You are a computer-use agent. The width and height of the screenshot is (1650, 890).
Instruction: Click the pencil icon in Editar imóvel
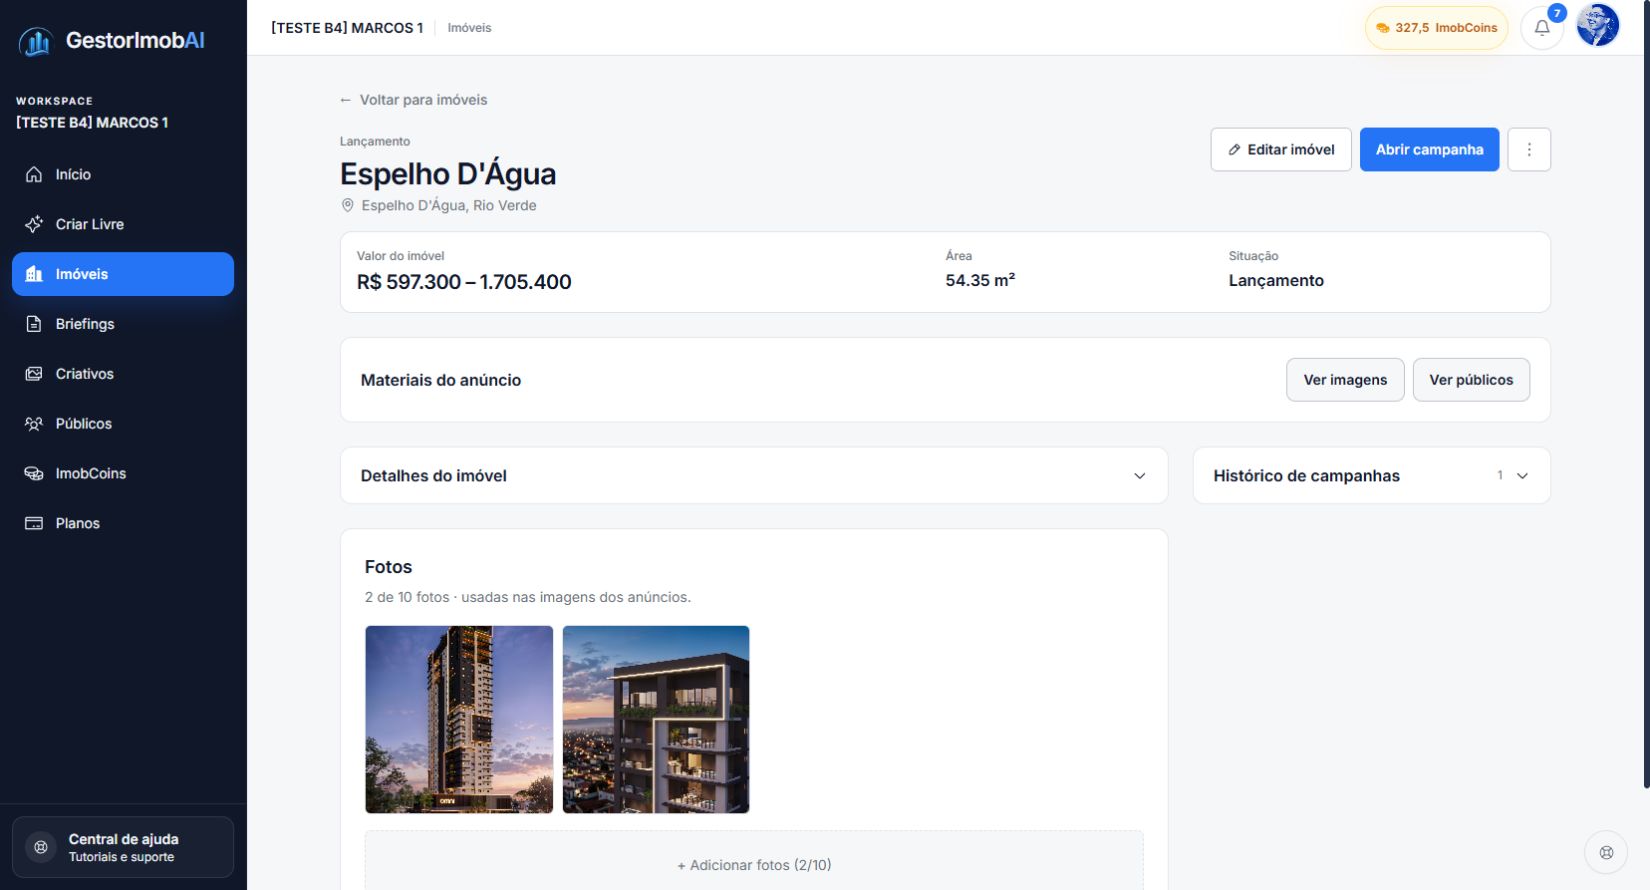click(1234, 150)
